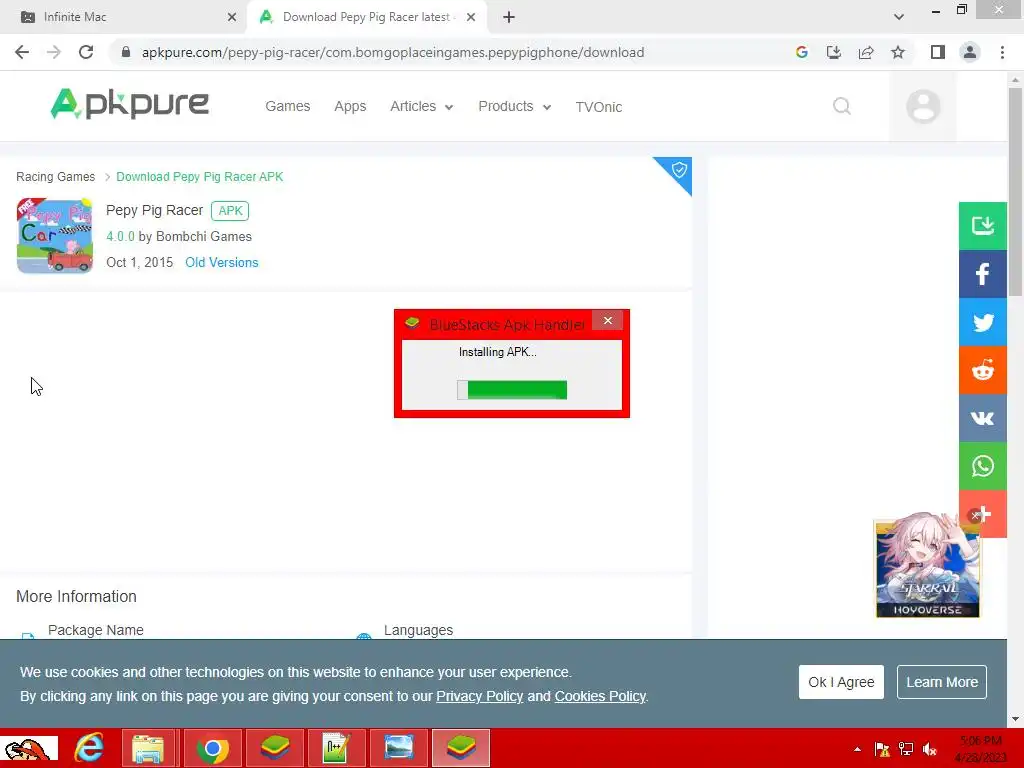Select the Download Pepy Pig Racer tab
The image size is (1024, 768).
[x=366, y=17]
